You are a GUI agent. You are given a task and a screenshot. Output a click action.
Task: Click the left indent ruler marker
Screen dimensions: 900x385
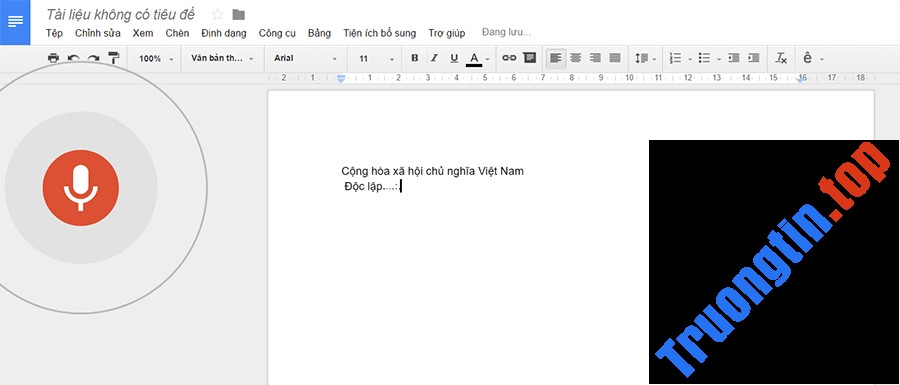pos(341,79)
